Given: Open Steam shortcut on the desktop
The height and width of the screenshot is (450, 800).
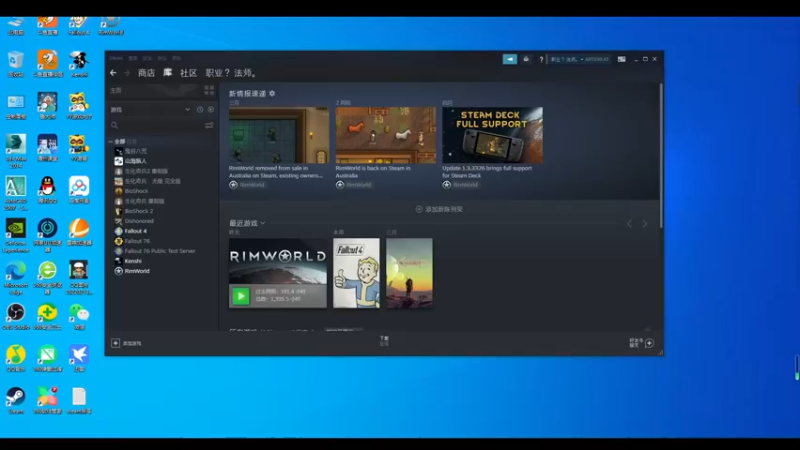Looking at the screenshot, I should [16, 400].
